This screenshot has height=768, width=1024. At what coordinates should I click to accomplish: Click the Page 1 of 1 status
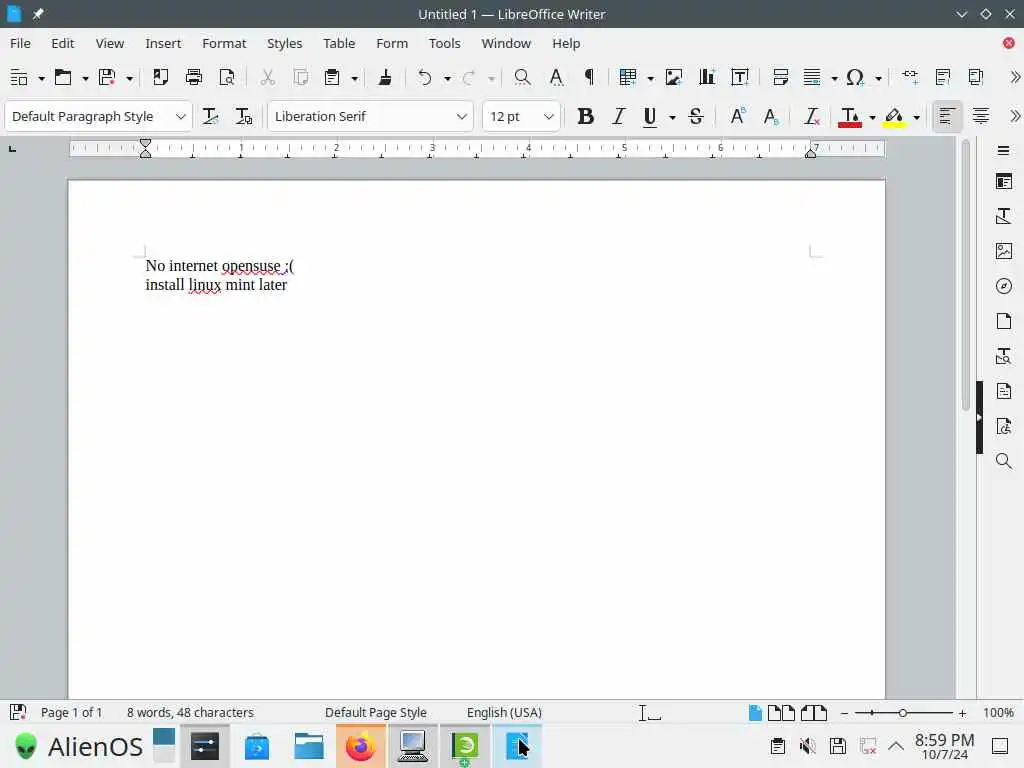(x=71, y=712)
